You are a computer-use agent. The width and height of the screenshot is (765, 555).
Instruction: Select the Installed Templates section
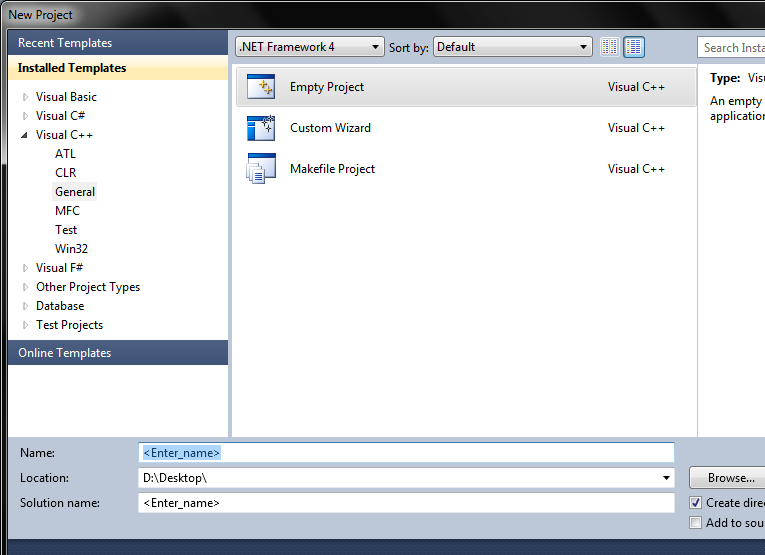coord(118,68)
